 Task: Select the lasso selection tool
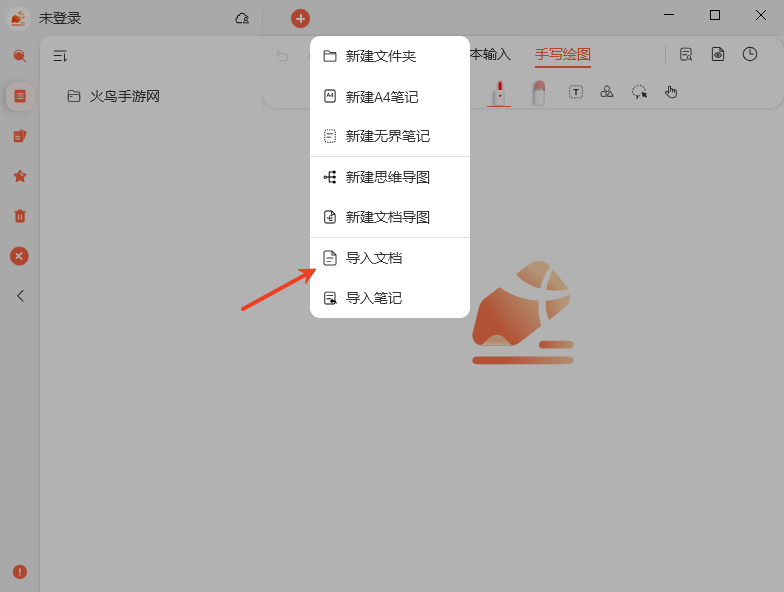click(x=639, y=92)
